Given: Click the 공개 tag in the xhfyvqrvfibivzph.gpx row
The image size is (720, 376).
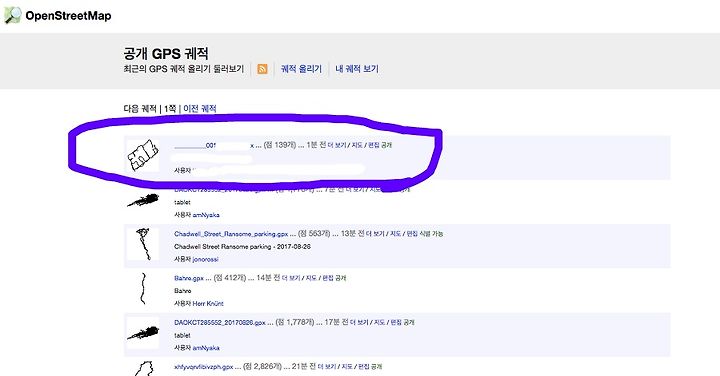Looking at the screenshot, I should [x=376, y=367].
